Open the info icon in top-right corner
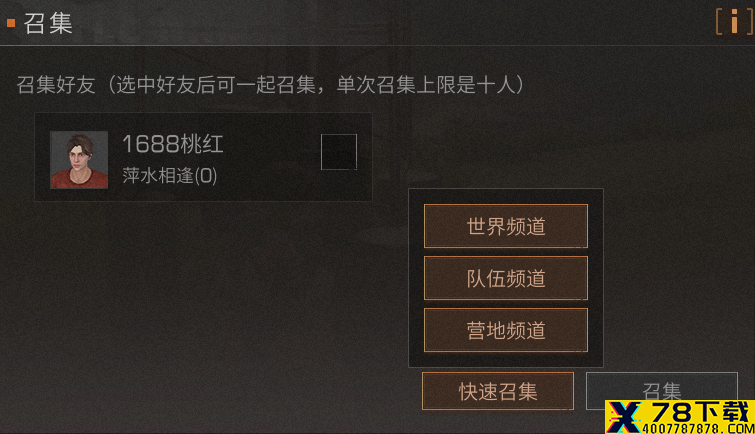755x434 pixels. pyautogui.click(x=734, y=22)
